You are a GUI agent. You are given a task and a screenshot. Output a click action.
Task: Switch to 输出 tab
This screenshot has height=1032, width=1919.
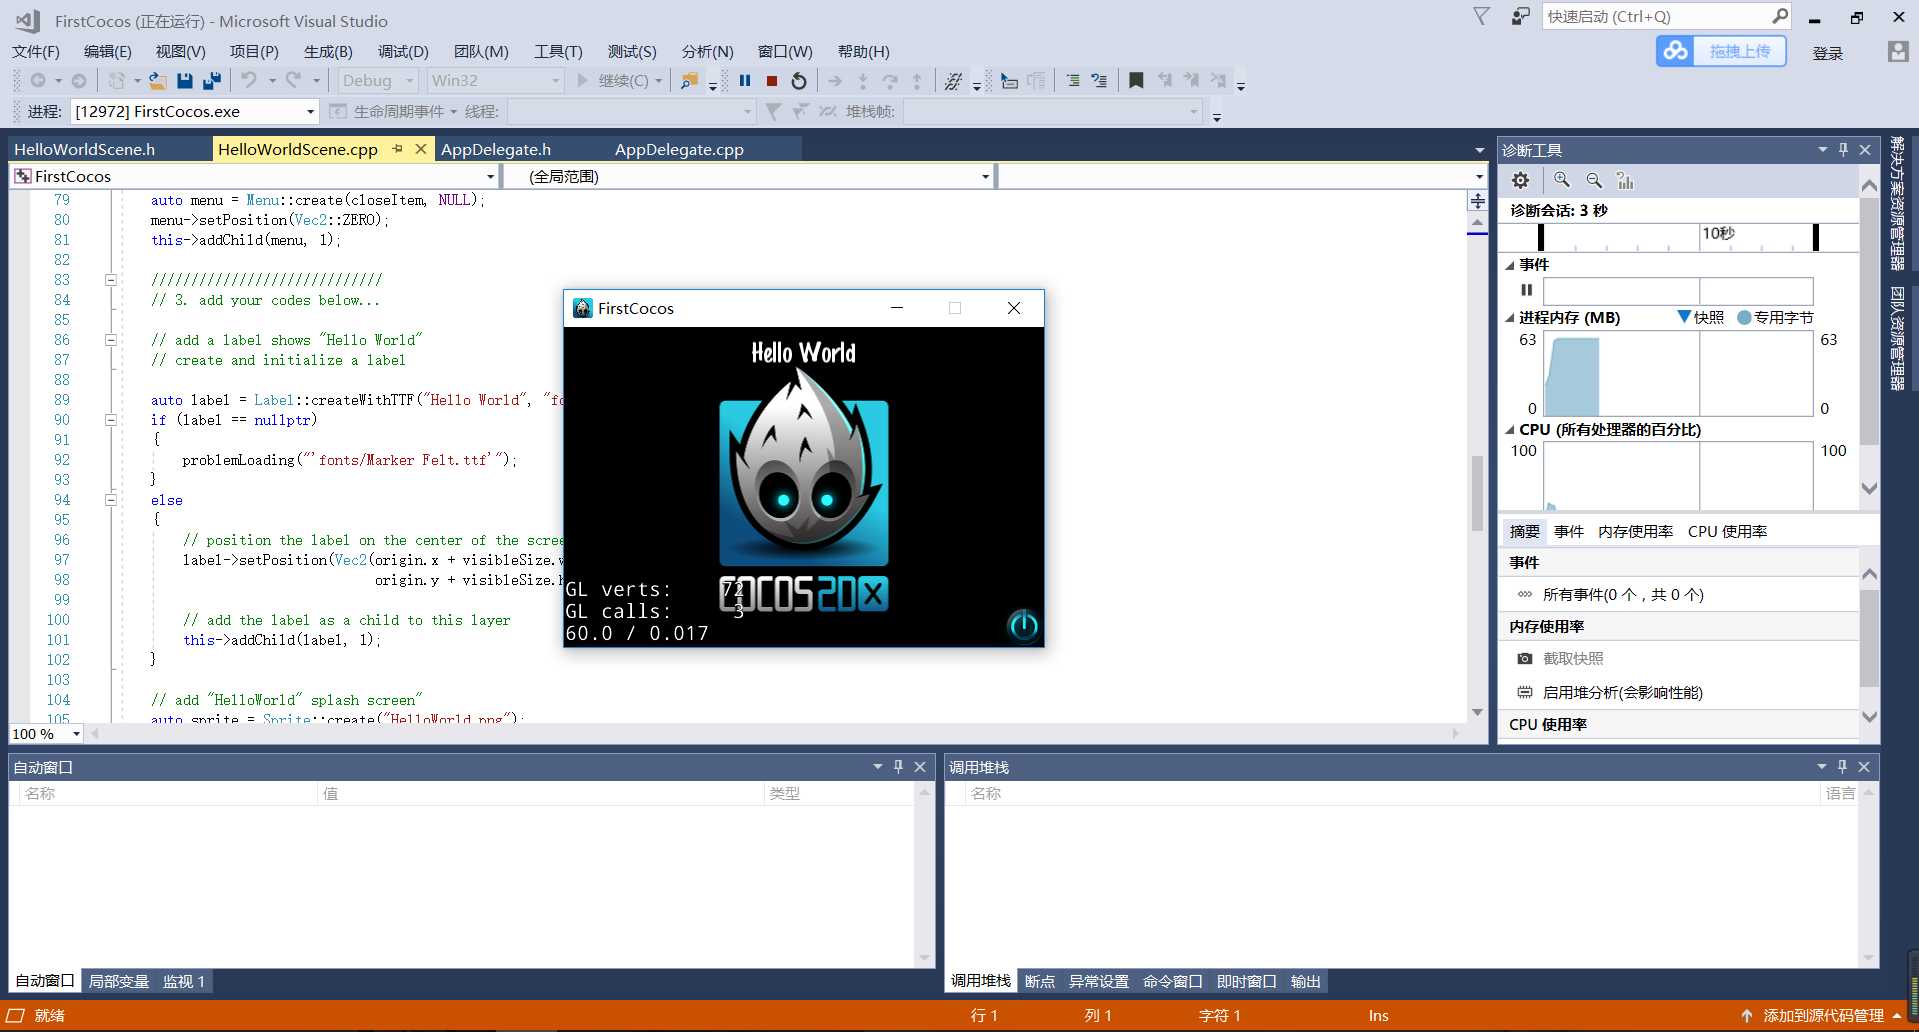point(1306,982)
